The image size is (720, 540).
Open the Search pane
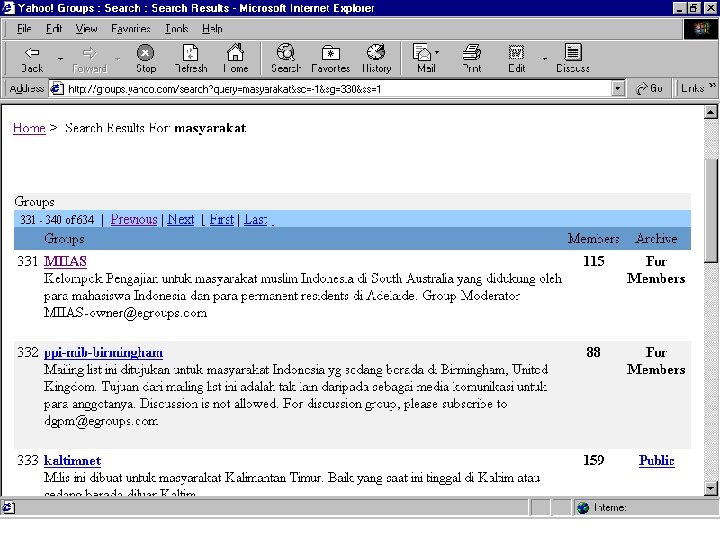coord(286,59)
